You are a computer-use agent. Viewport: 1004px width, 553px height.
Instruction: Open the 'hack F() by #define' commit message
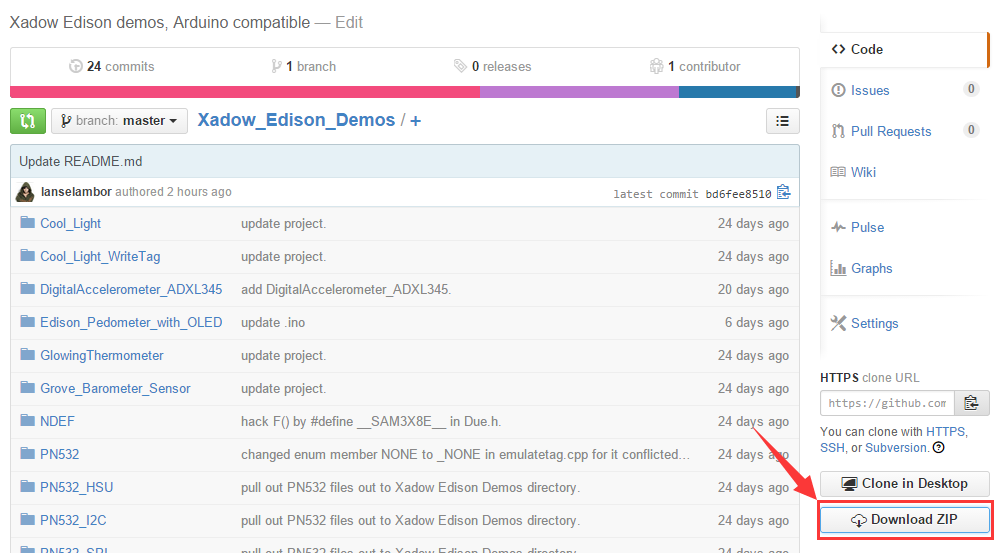point(371,421)
